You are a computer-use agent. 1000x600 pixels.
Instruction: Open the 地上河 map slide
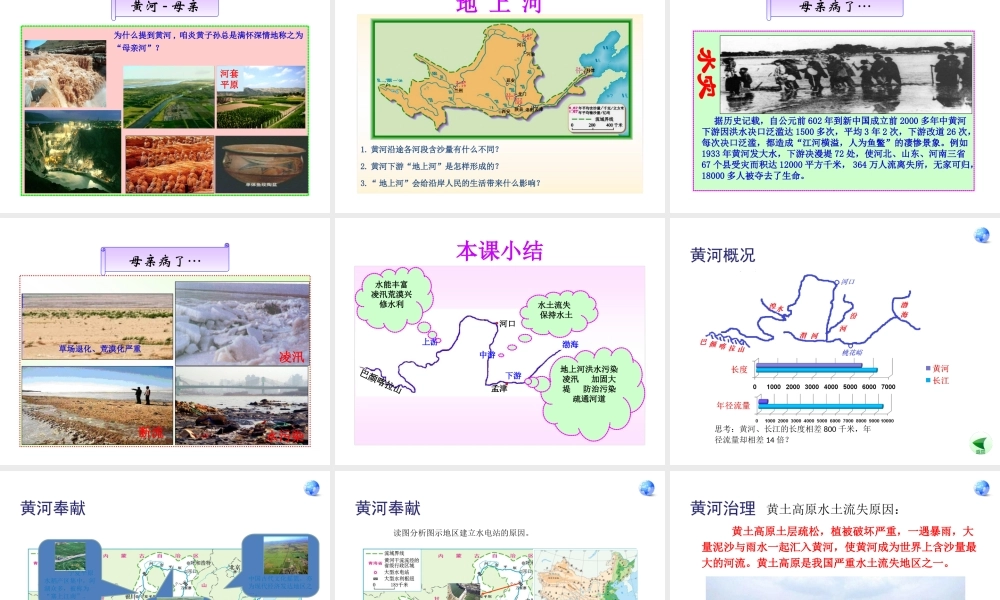(x=500, y=106)
